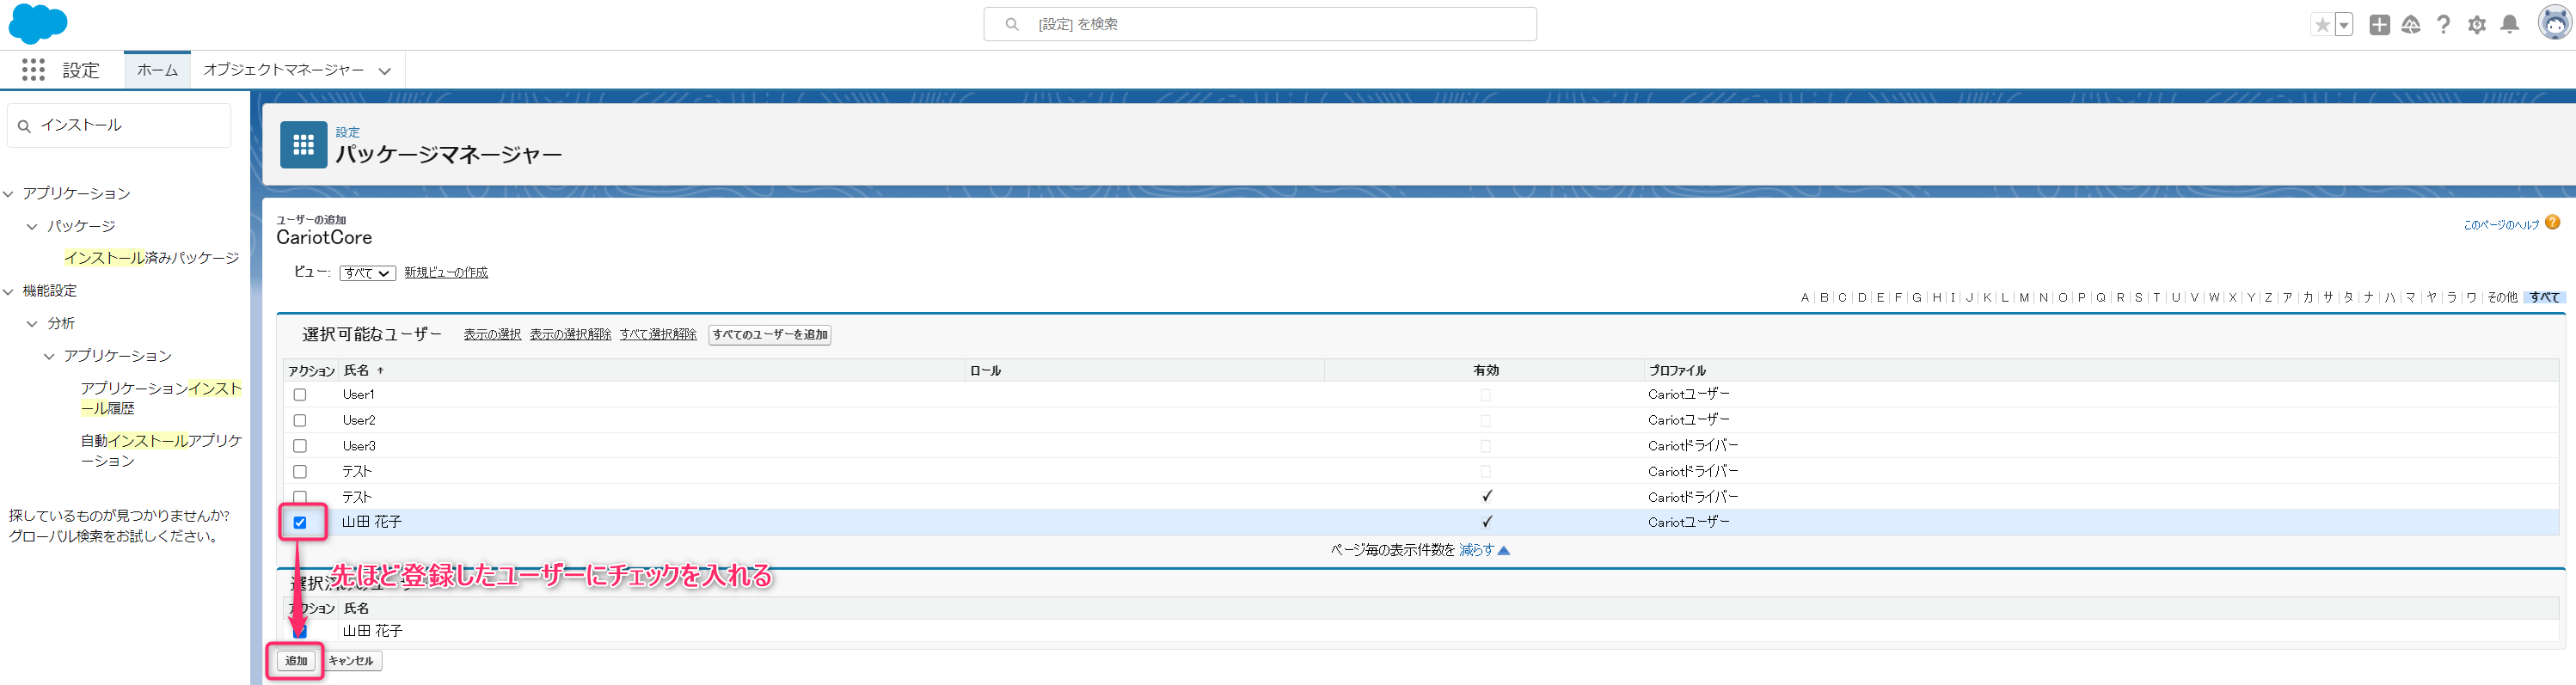Click the sort arrow beside 氏名 column

(380, 370)
